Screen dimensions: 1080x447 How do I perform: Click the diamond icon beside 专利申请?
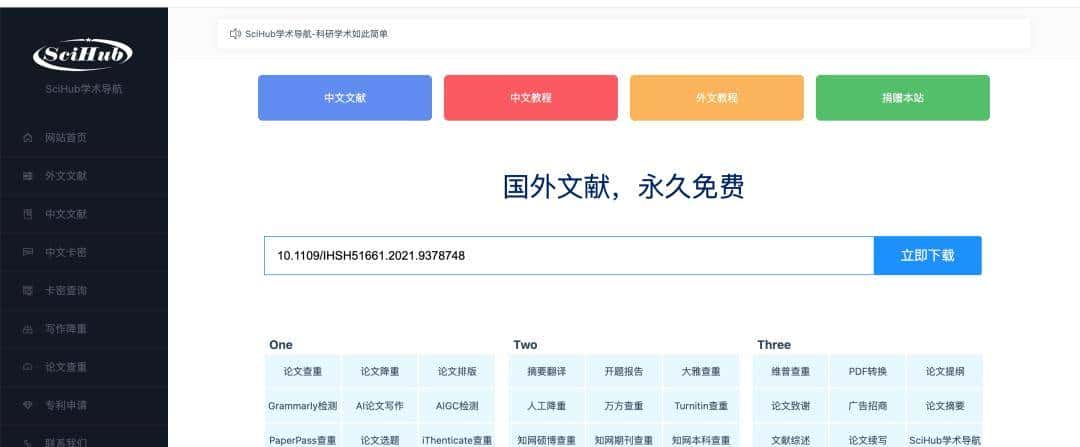tap(28, 406)
